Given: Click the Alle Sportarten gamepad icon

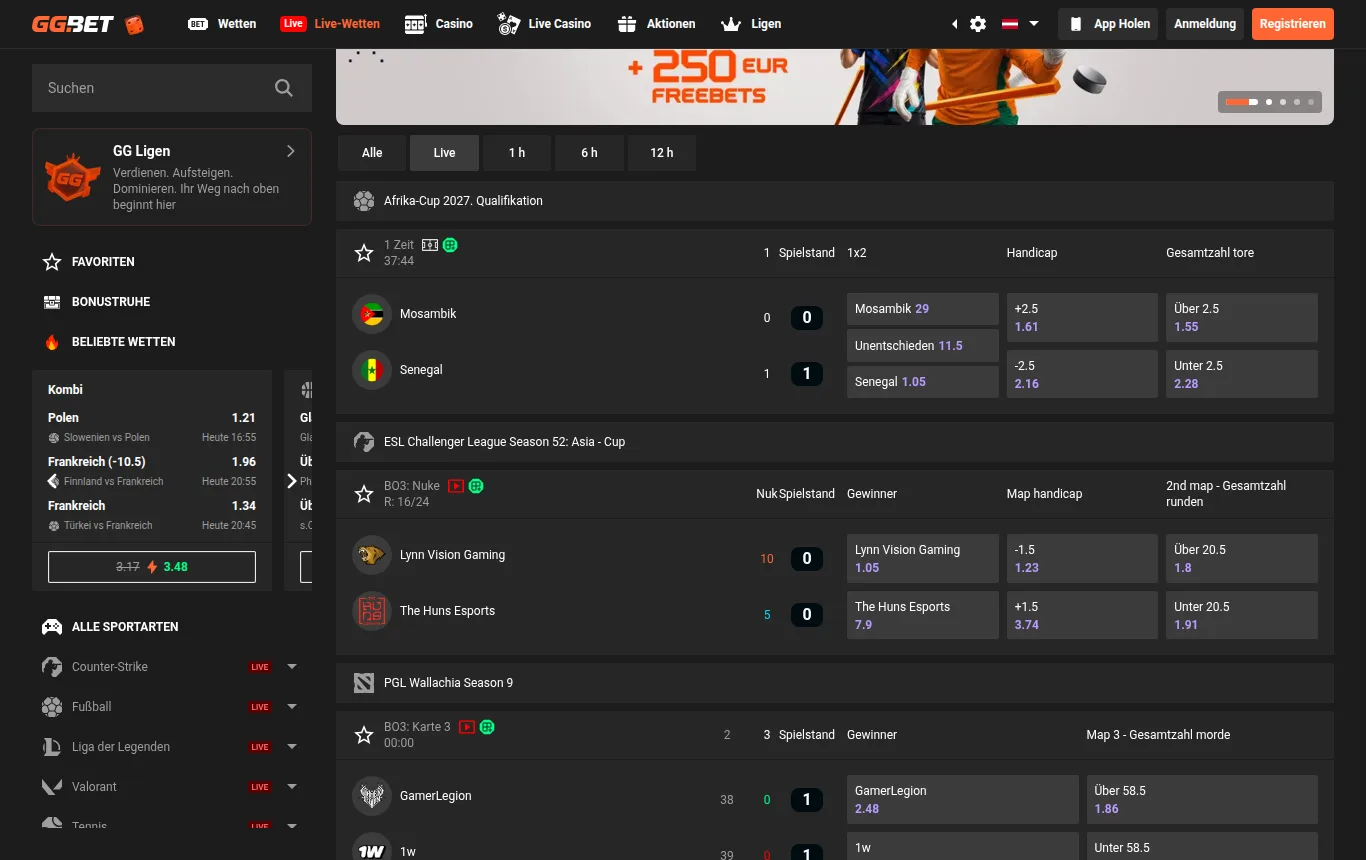Looking at the screenshot, I should pyautogui.click(x=52, y=627).
